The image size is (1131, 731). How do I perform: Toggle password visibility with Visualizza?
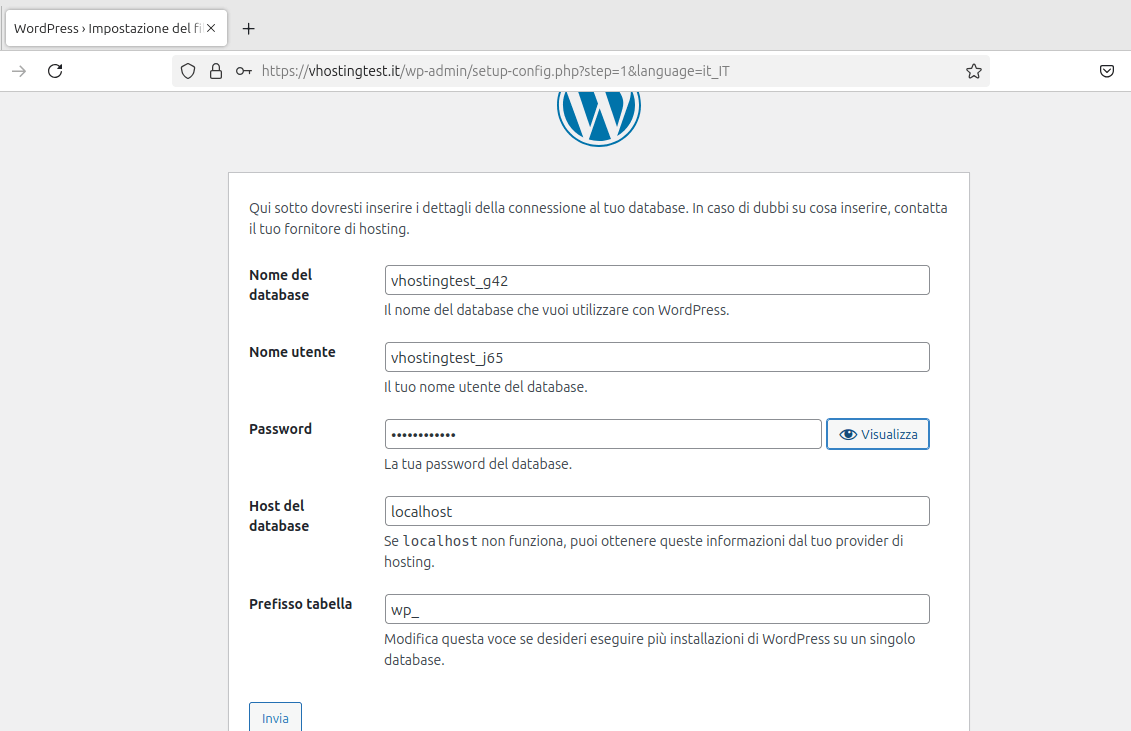[878, 434]
